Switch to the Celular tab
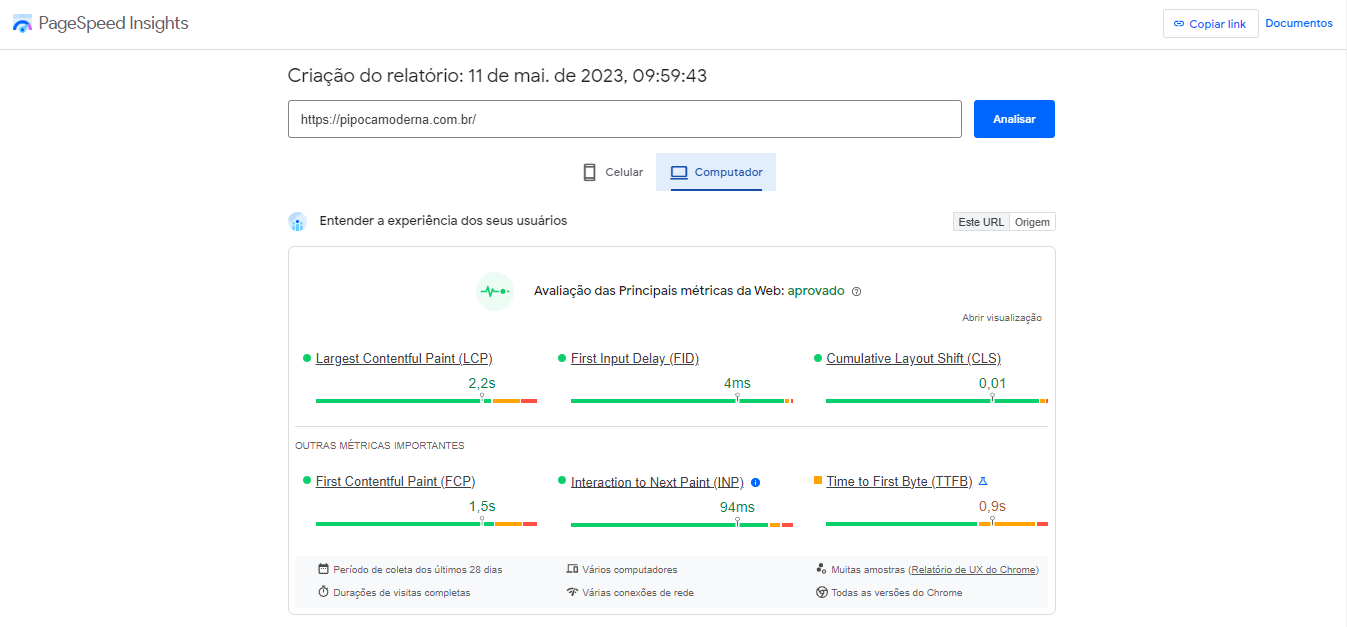Screen dimensions: 1347x627 tap(613, 172)
